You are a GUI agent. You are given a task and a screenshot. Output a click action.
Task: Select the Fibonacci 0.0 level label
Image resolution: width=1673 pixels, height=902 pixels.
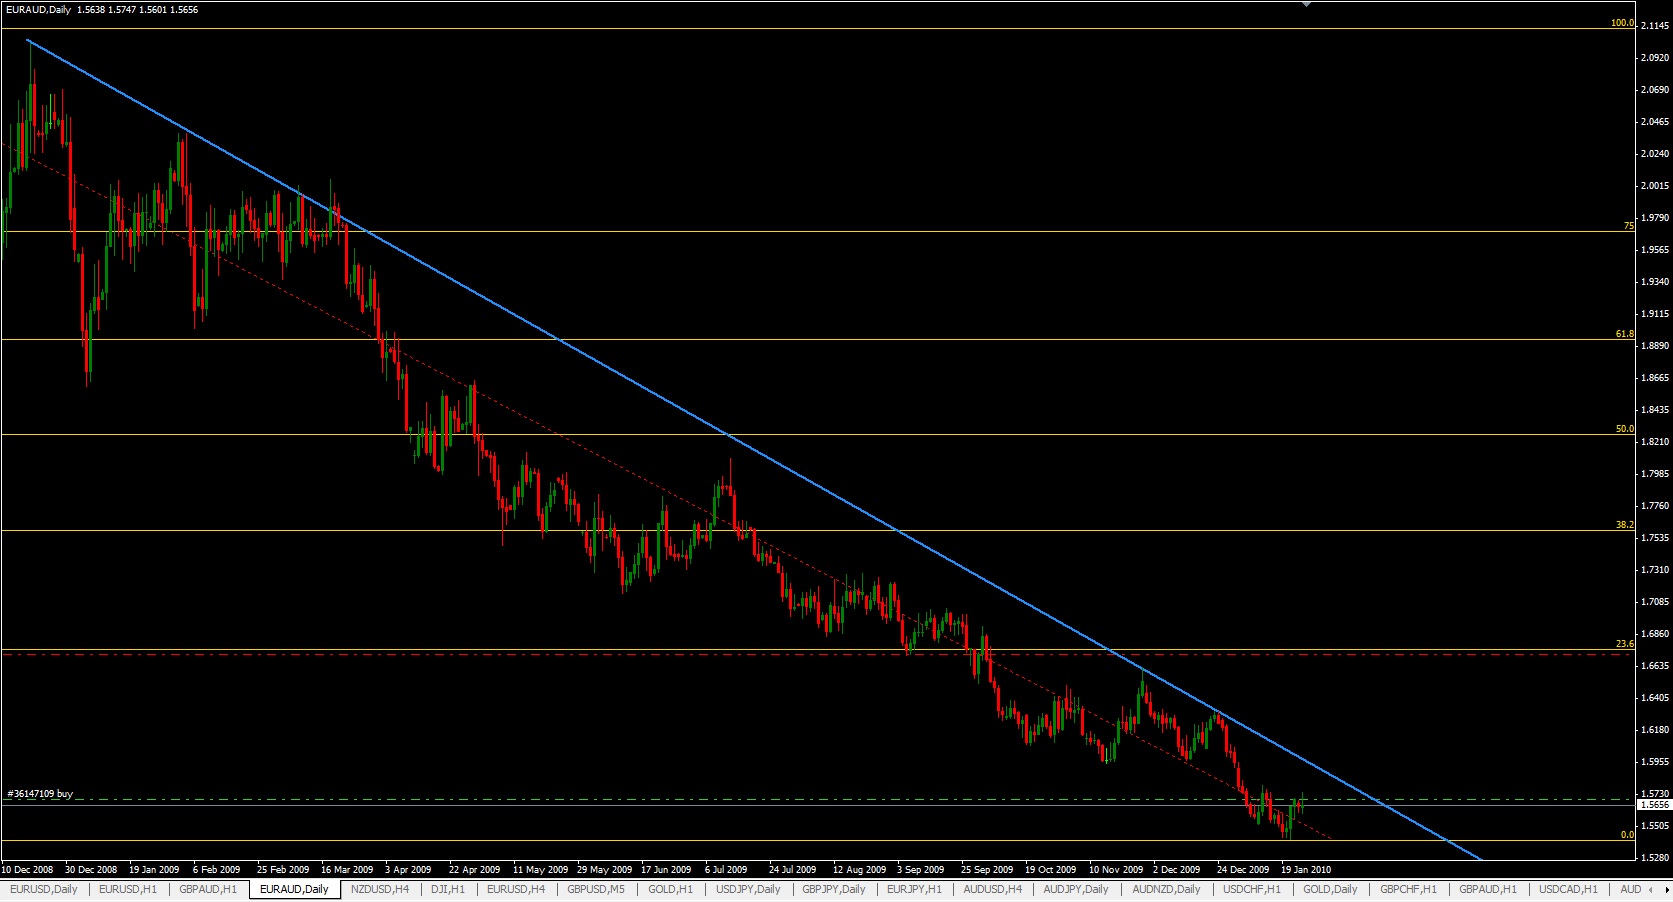(x=1627, y=835)
